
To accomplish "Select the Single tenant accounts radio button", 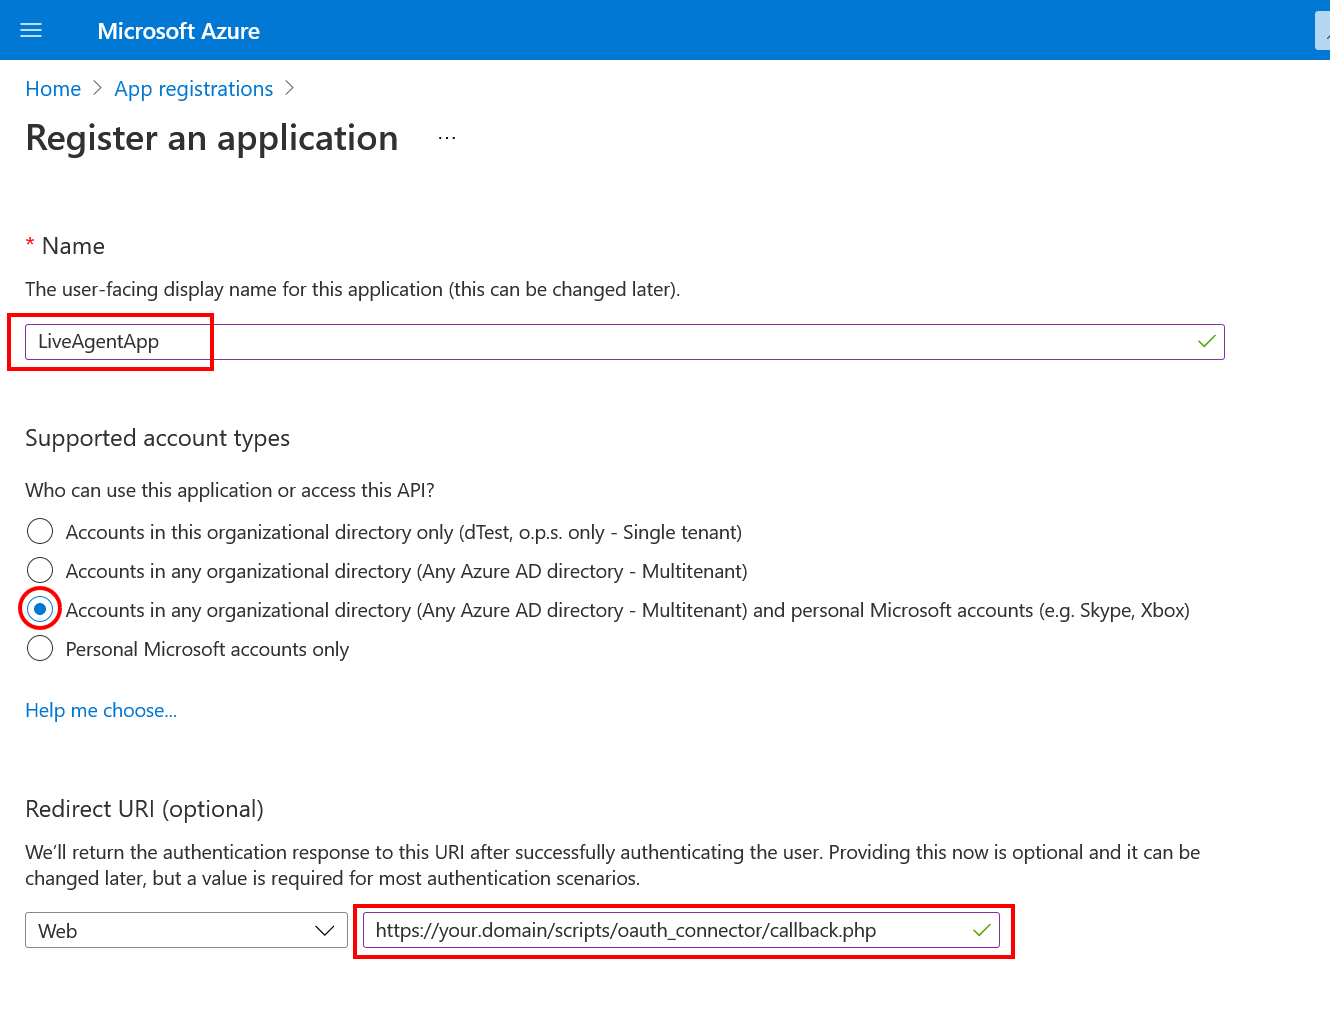I will [40, 531].
